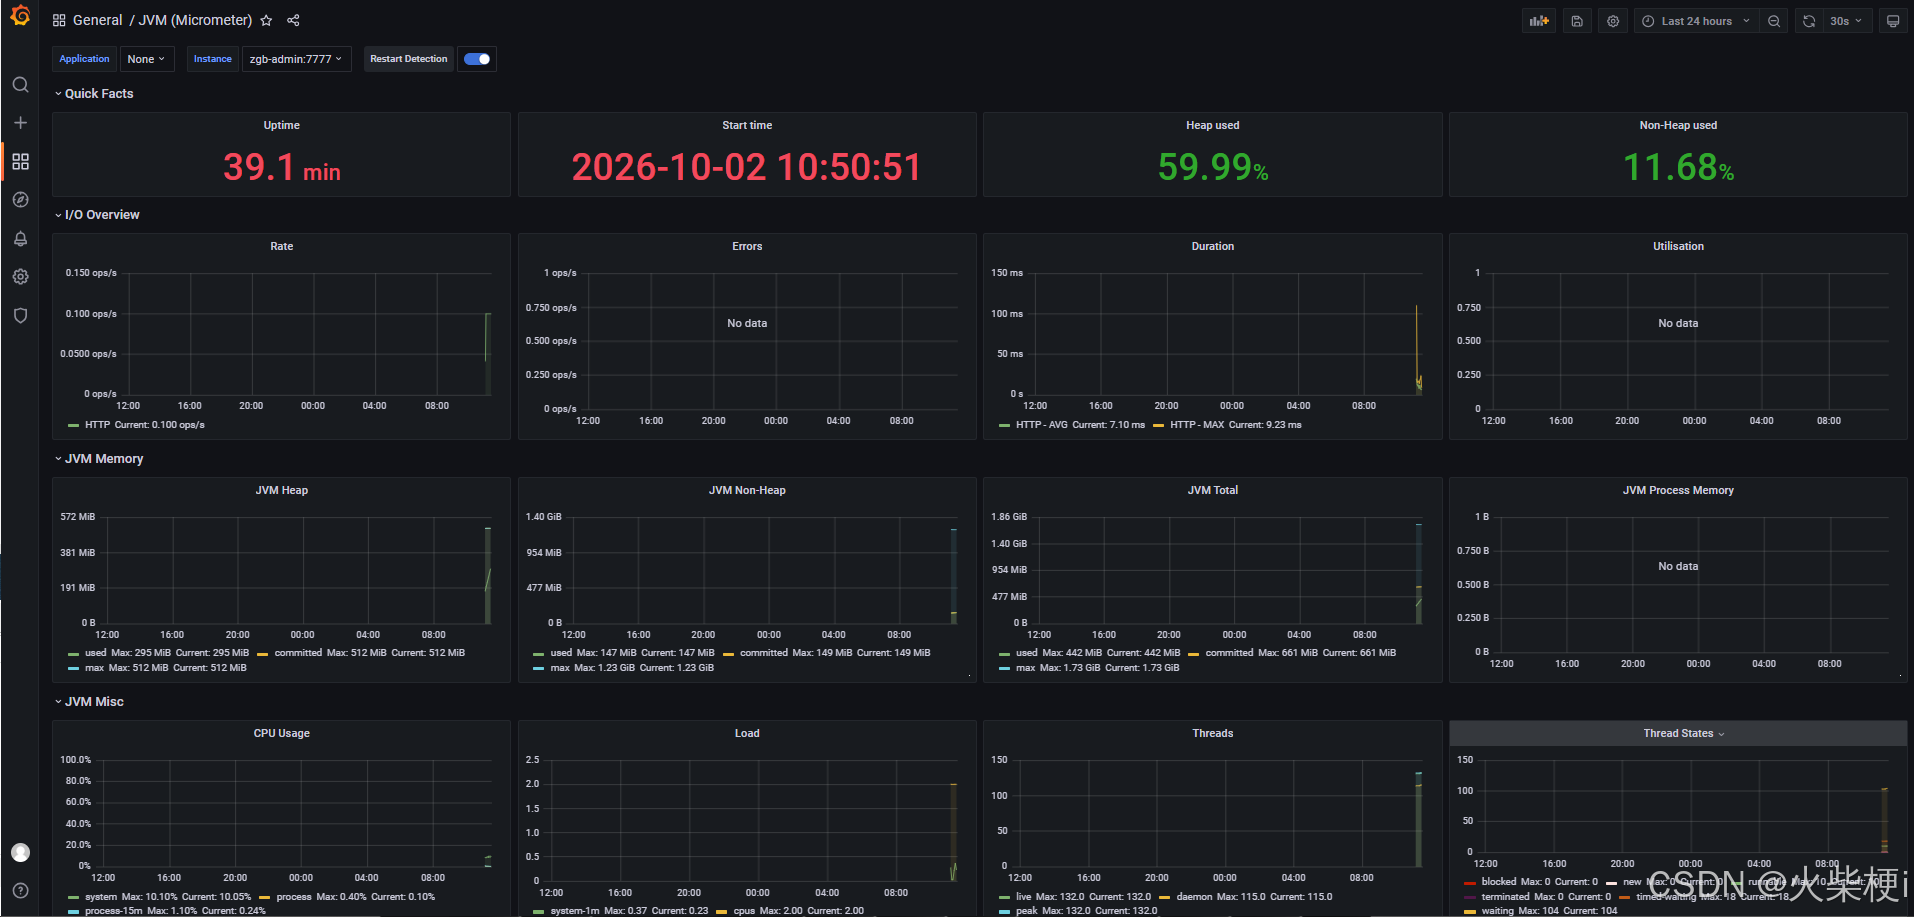Toggle 'daemon' series in Threads legend
1914x917 pixels.
(1194, 897)
